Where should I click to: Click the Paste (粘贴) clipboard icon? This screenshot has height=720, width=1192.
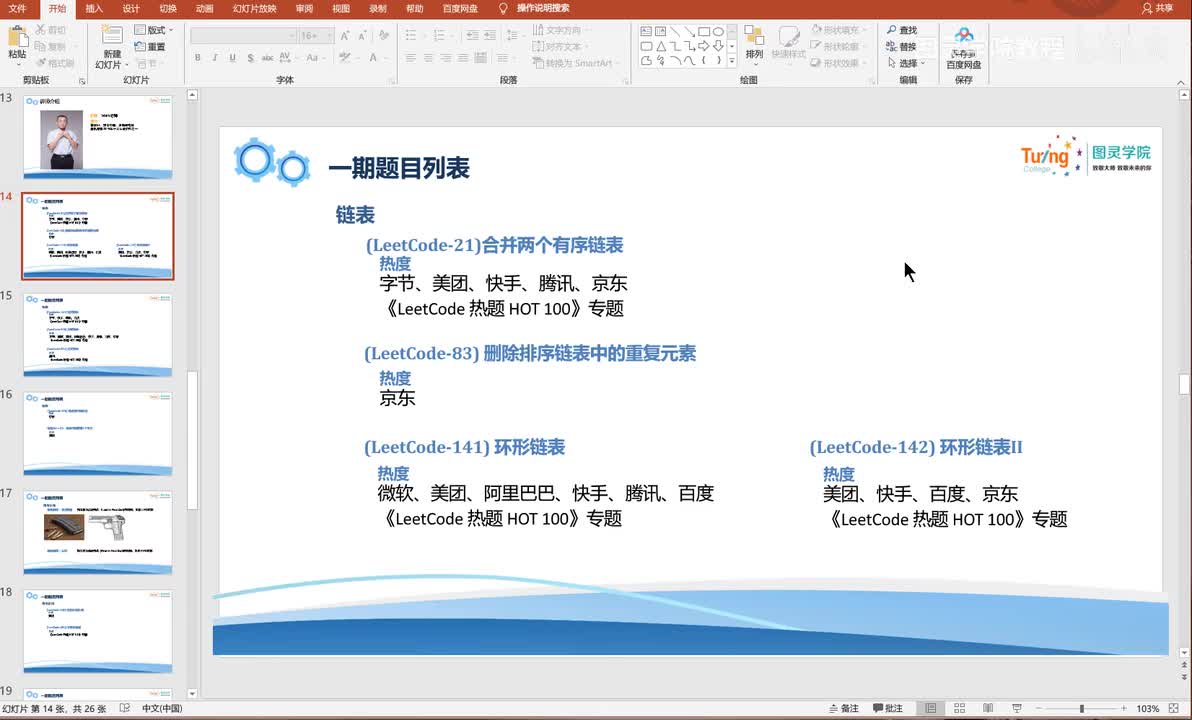pyautogui.click(x=17, y=36)
